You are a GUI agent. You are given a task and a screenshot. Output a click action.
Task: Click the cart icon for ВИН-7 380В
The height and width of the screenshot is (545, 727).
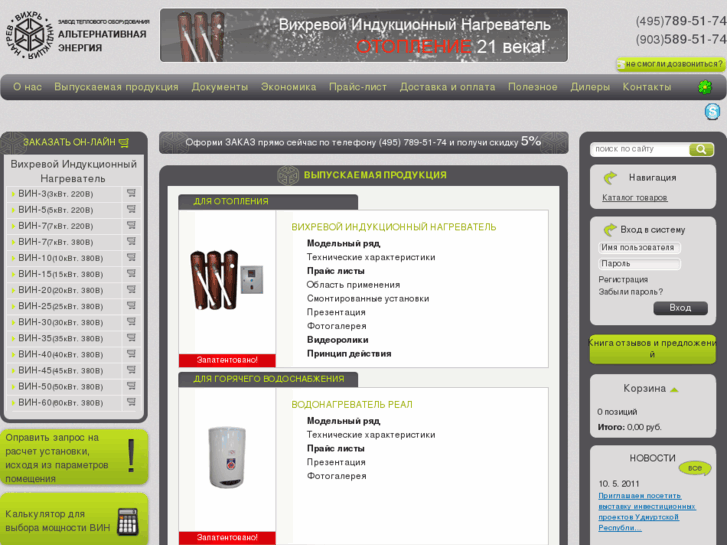point(131,241)
